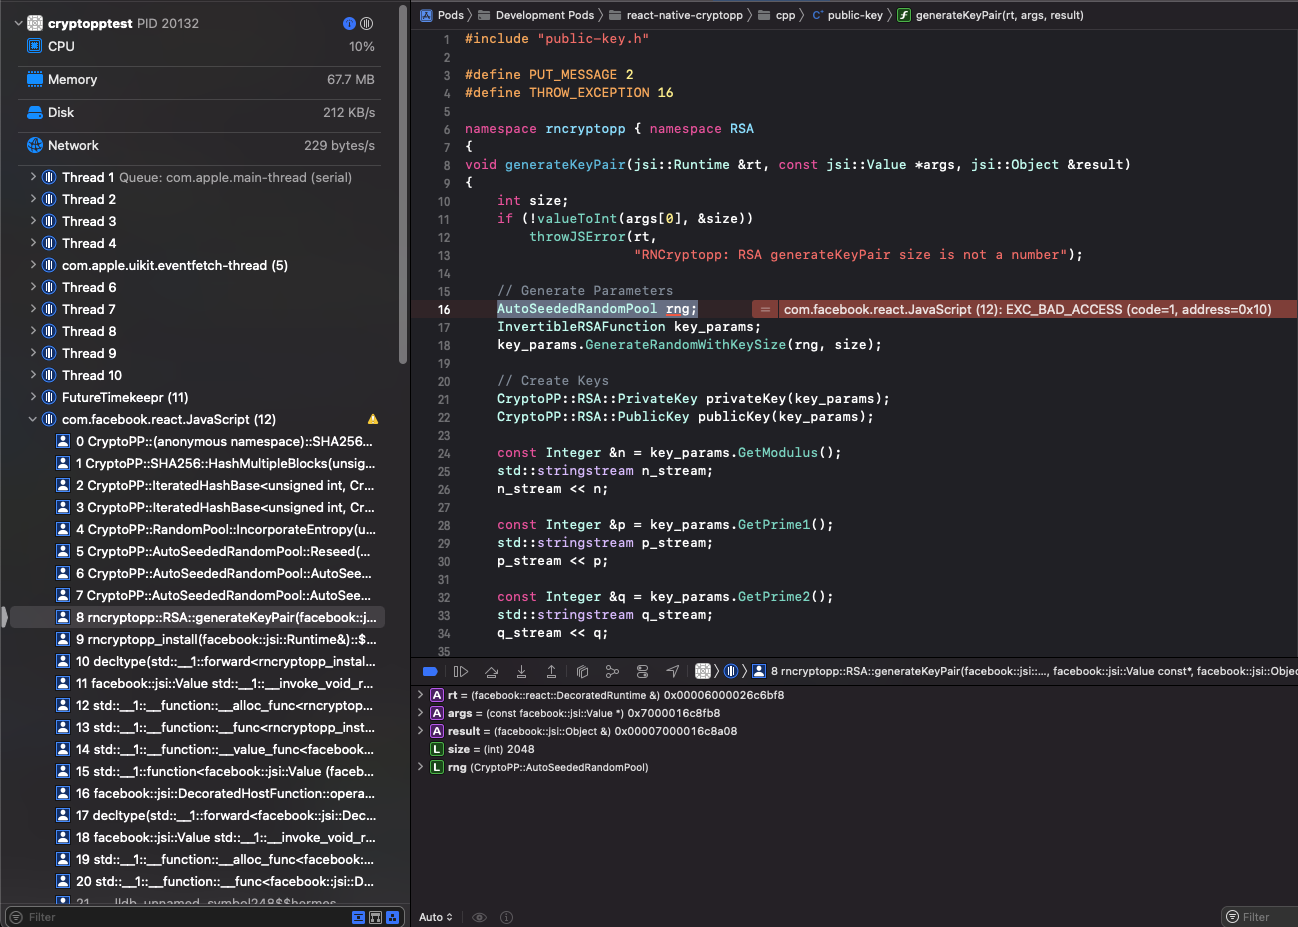This screenshot has width=1298, height=927.
Task: Expand Thread 1 in the debug navigator
Action: pos(31,177)
